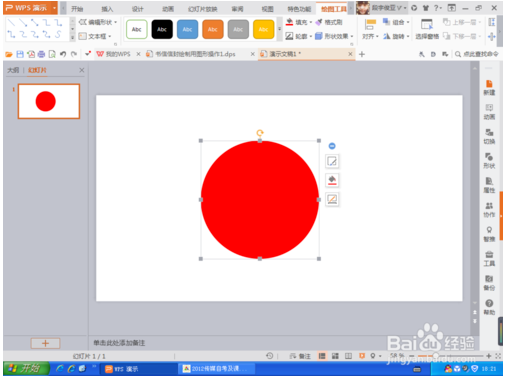The height and width of the screenshot is (378, 506).
Task: Open the new document icon in right sidebar
Action: pyautogui.click(x=489, y=87)
